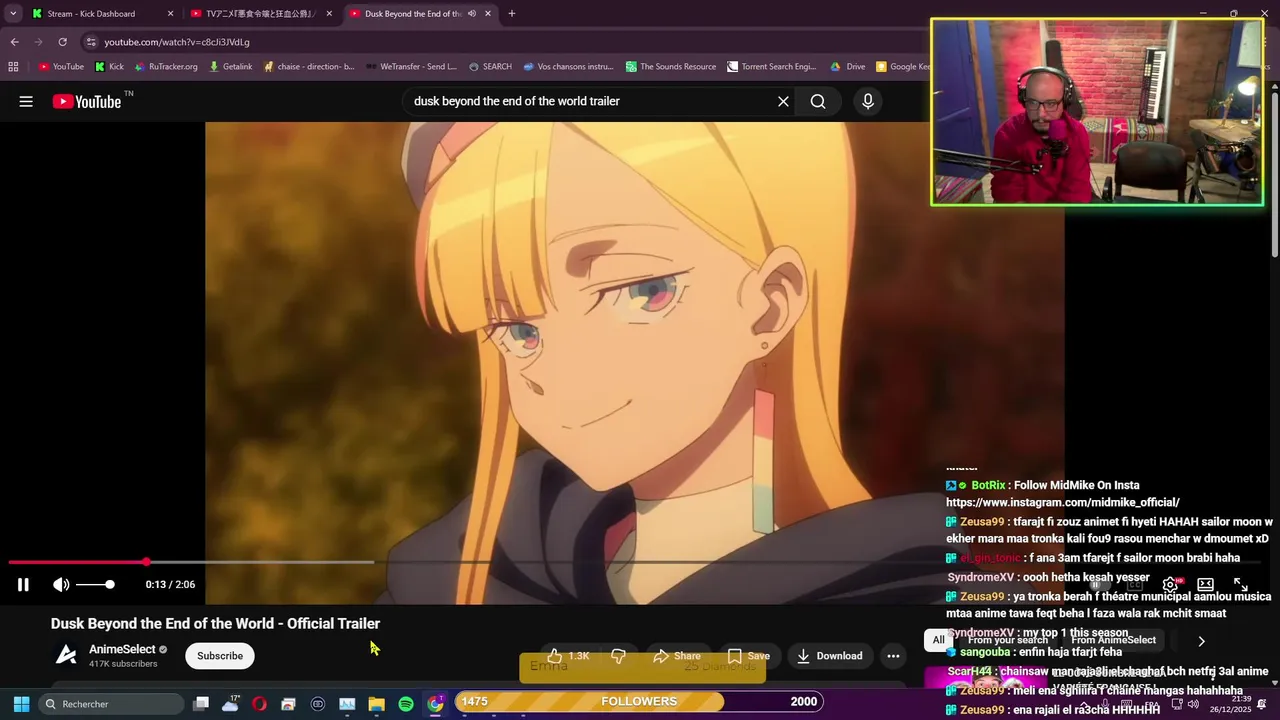This screenshot has width=1280, height=720.
Task: Mute the video with speaker icon
Action: (61, 585)
